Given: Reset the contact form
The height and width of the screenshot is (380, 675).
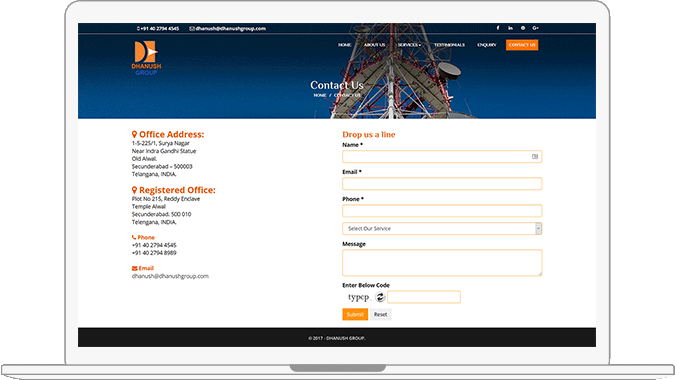Looking at the screenshot, I should (x=381, y=314).
